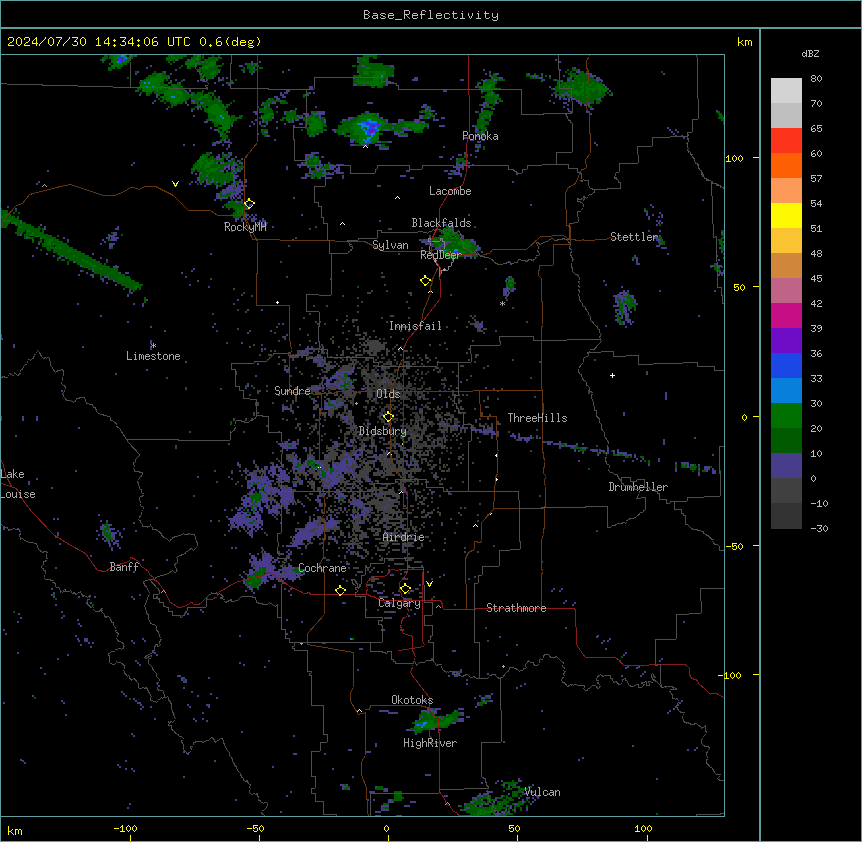Click the dBZ legend heading
This screenshot has width=862, height=842.
tap(810, 54)
